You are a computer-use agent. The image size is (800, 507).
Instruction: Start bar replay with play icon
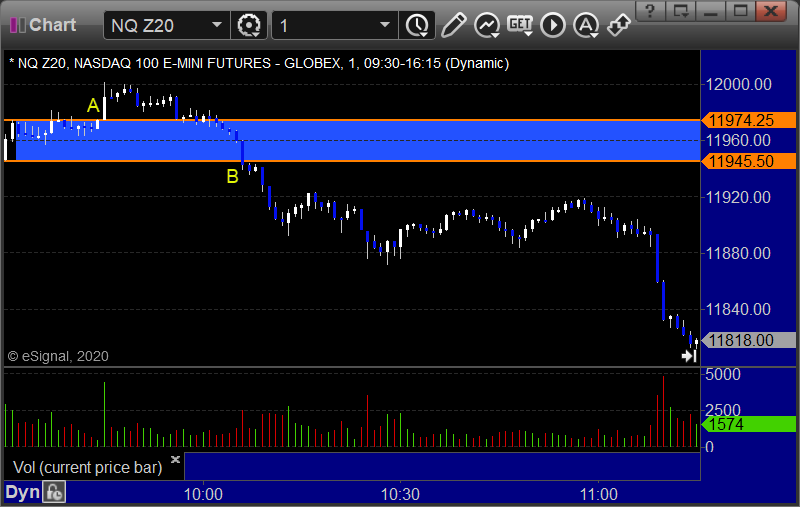pos(553,25)
